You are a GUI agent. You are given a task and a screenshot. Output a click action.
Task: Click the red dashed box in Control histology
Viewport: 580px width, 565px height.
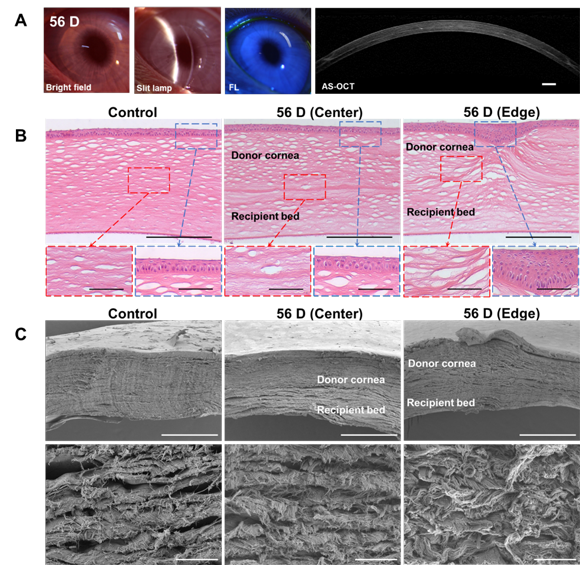[x=149, y=180]
